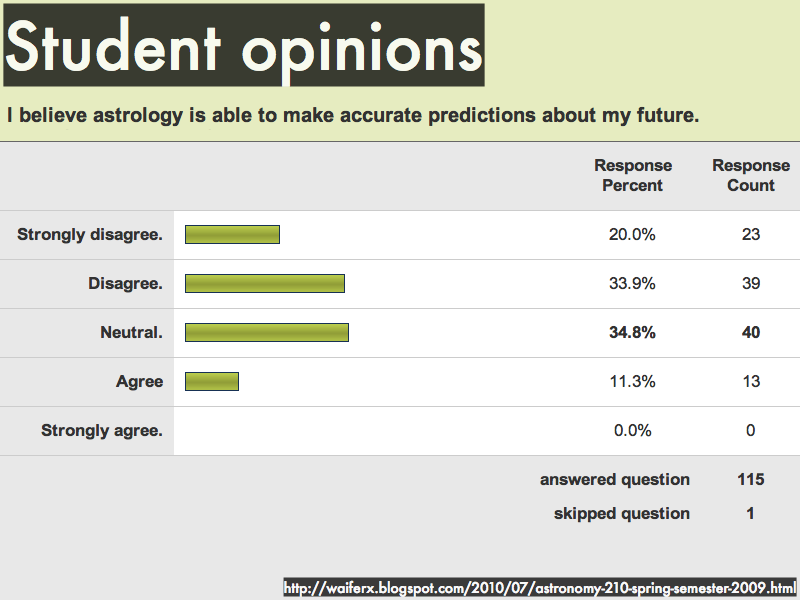Open the waiferx.blogspot.com source link
The width and height of the screenshot is (800, 600).
tap(540, 588)
